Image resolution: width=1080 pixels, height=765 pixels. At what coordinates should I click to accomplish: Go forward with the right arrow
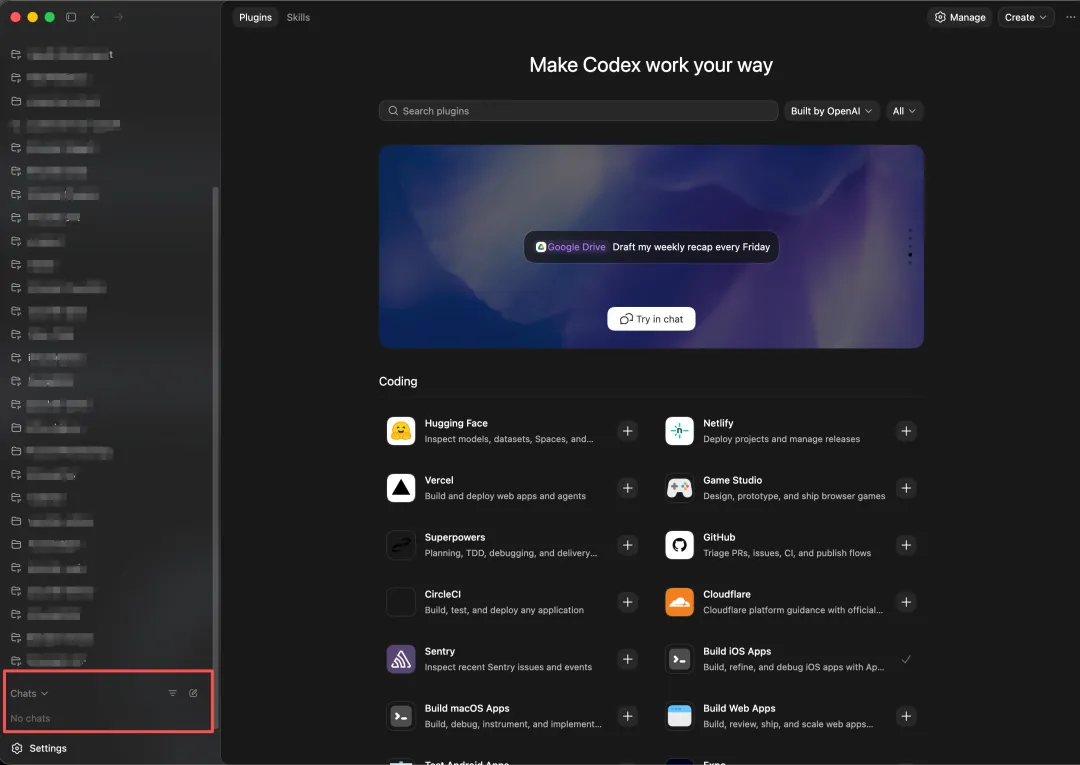[x=118, y=17]
